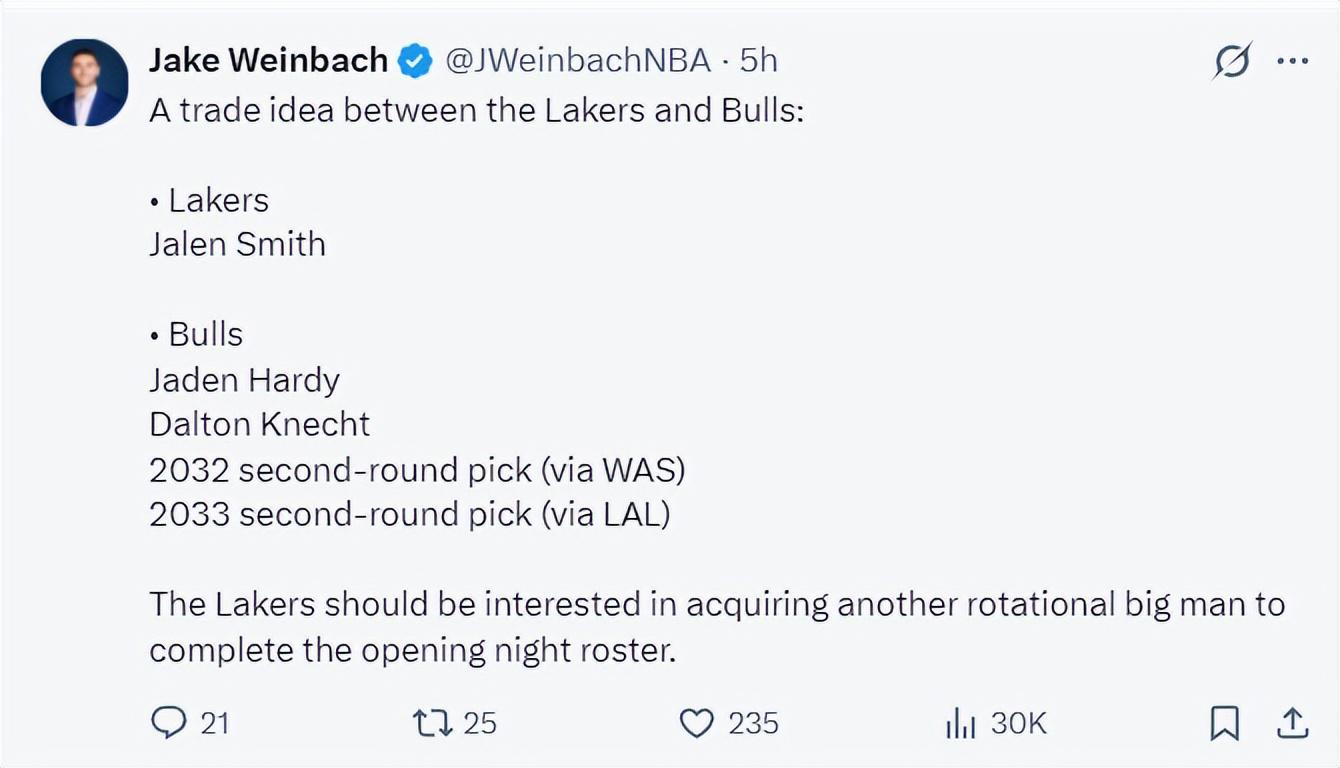View analytics via bar chart icon
The width and height of the screenshot is (1340, 768).
[x=960, y=724]
